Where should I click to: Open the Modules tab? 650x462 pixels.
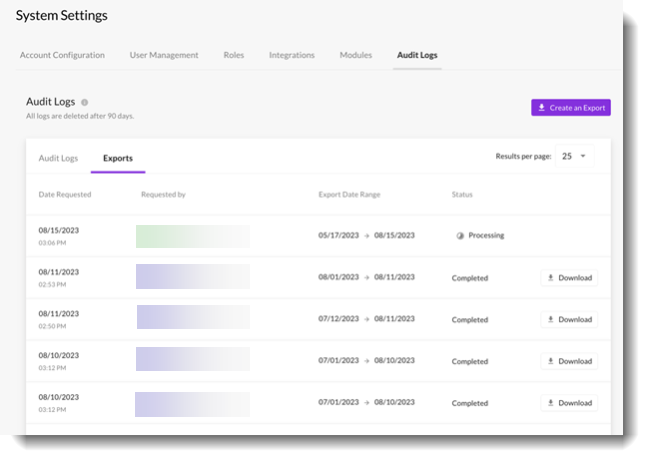(x=356, y=55)
